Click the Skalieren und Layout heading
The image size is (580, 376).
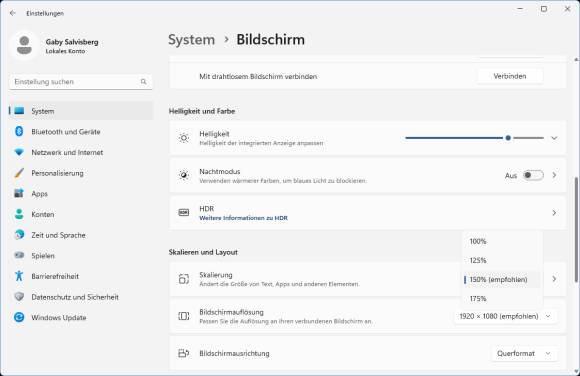pos(203,252)
